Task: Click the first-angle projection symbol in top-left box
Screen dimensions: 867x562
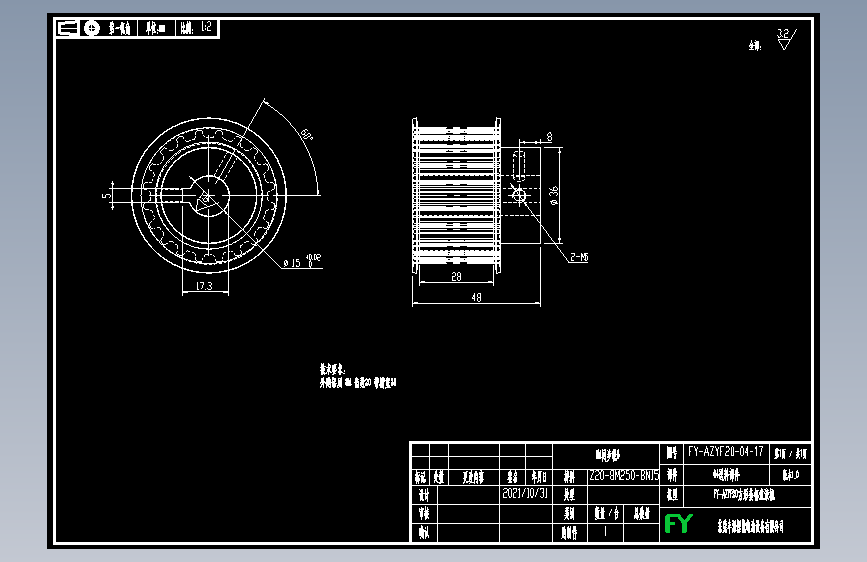Action: pos(80,28)
